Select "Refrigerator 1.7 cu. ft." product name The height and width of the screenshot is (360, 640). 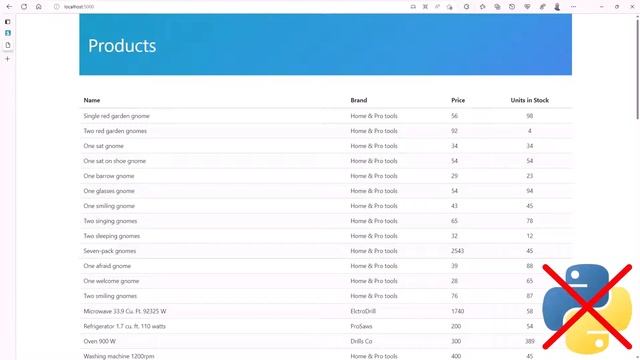tap(124, 326)
